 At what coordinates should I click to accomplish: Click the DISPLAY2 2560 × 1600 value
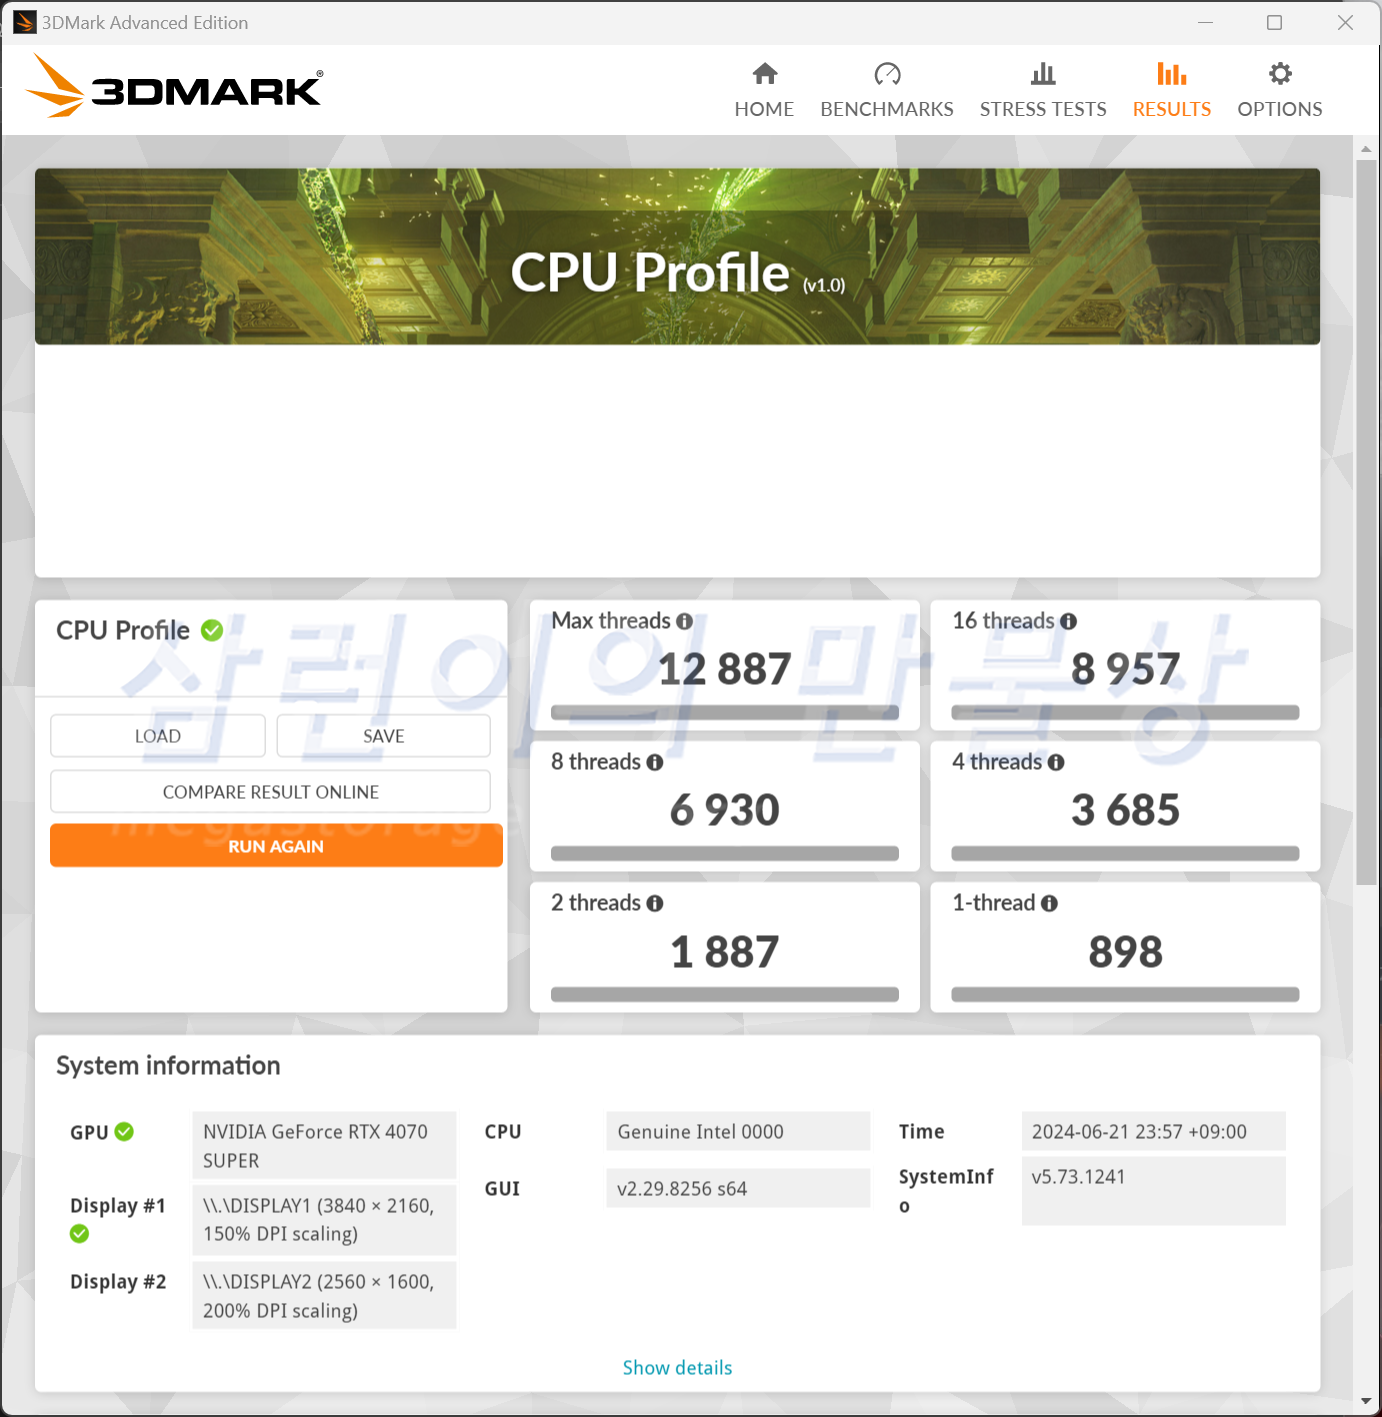[x=324, y=1296]
